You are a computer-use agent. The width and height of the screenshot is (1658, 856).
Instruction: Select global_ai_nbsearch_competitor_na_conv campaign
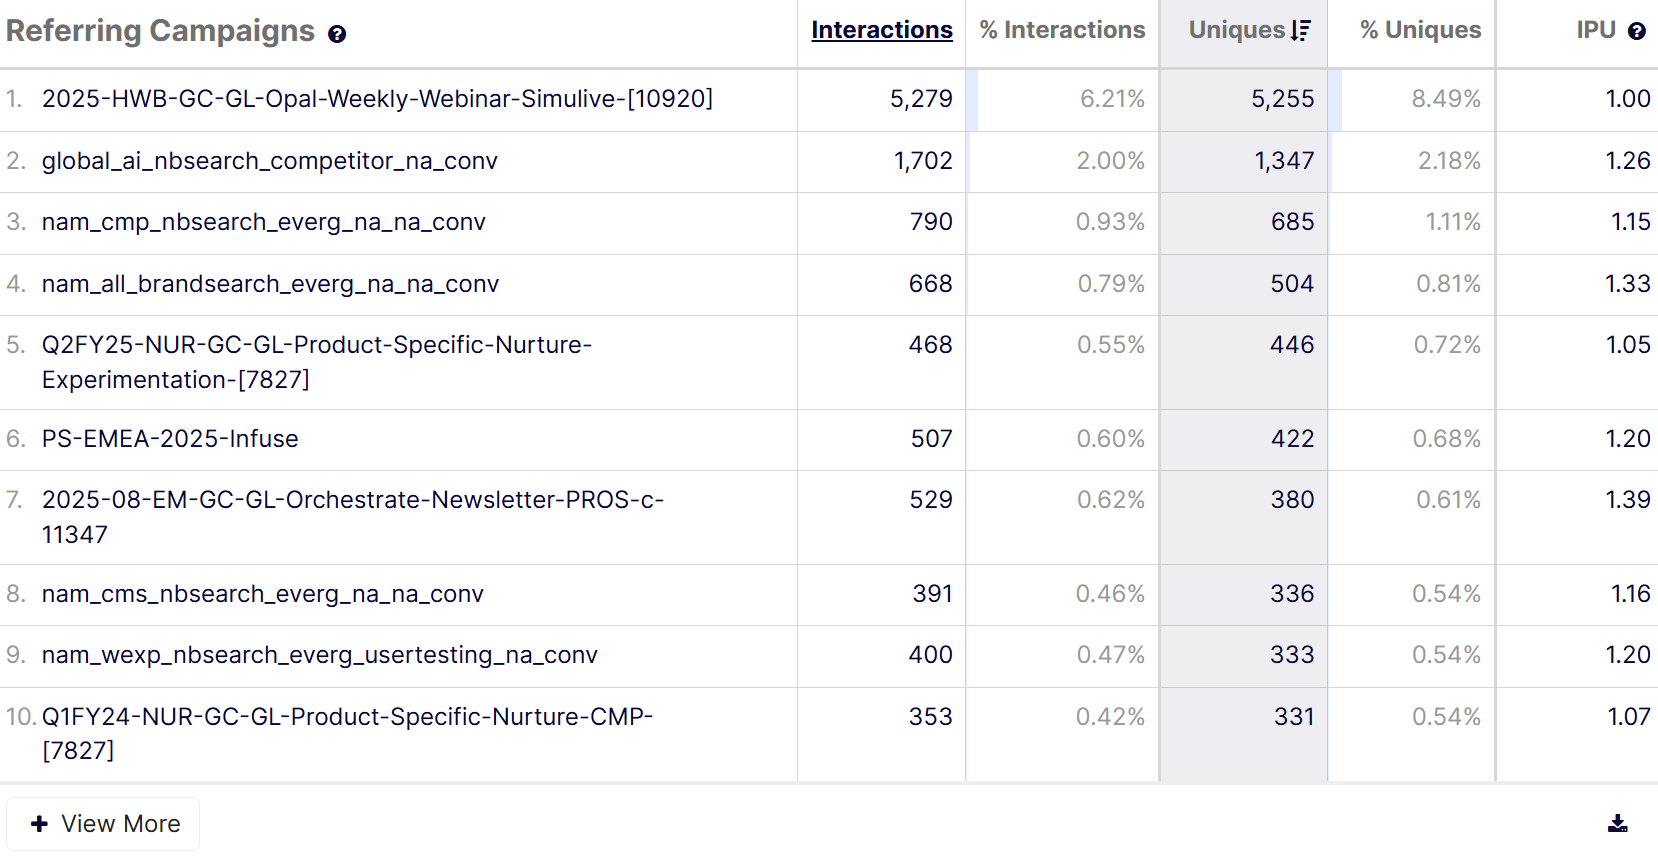269,161
